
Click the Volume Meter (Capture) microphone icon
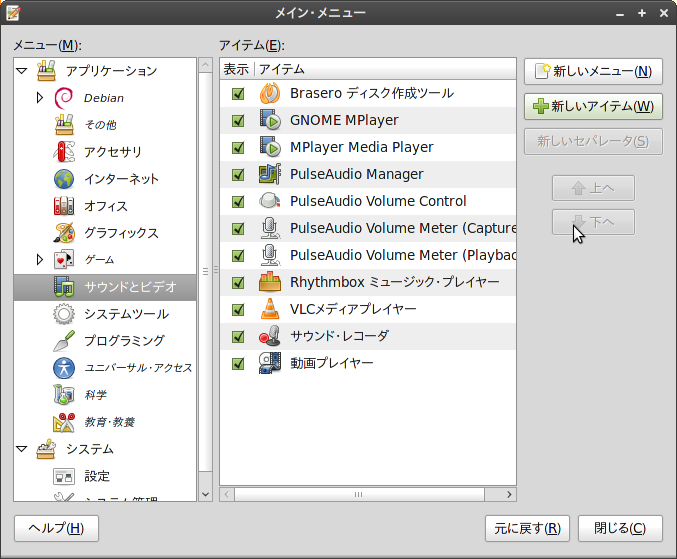270,228
